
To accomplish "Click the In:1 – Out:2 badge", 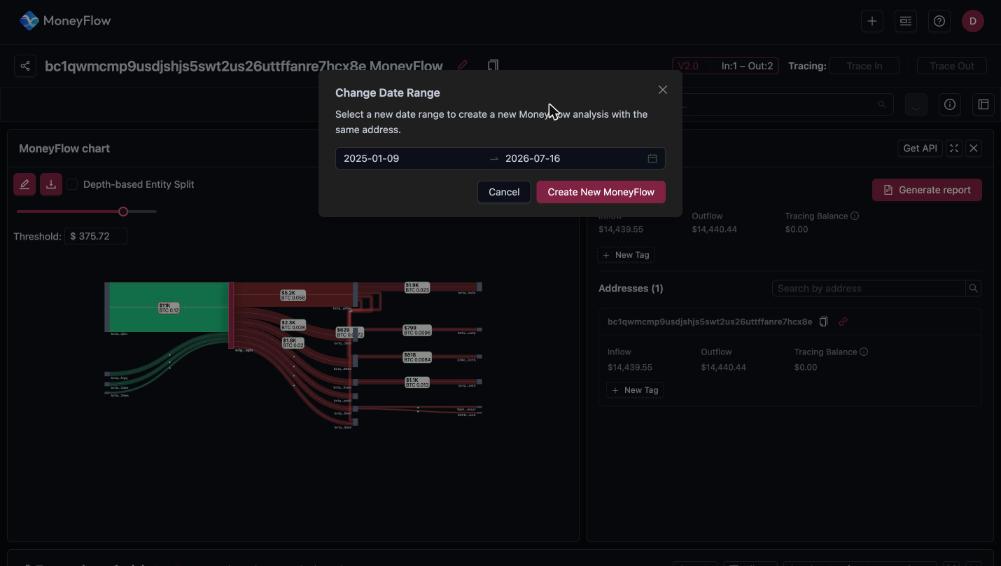I will (x=746, y=66).
